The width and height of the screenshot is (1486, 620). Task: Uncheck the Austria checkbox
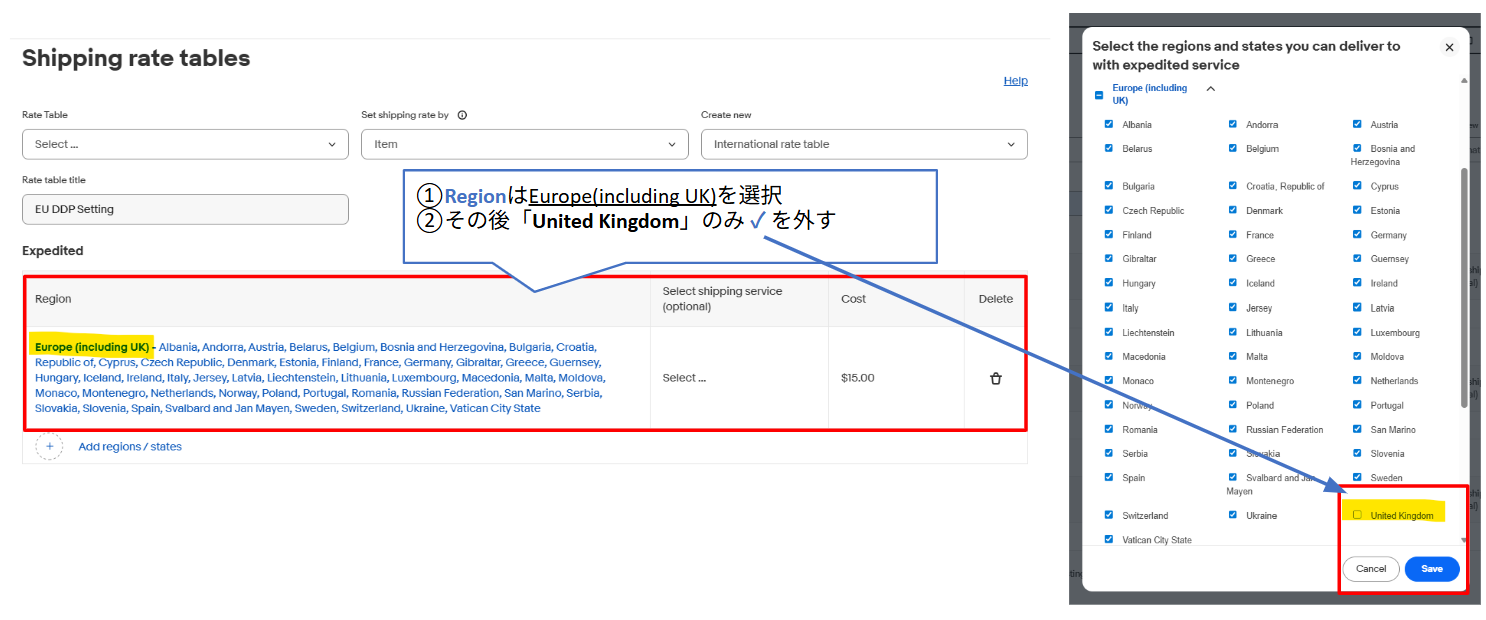click(1357, 124)
